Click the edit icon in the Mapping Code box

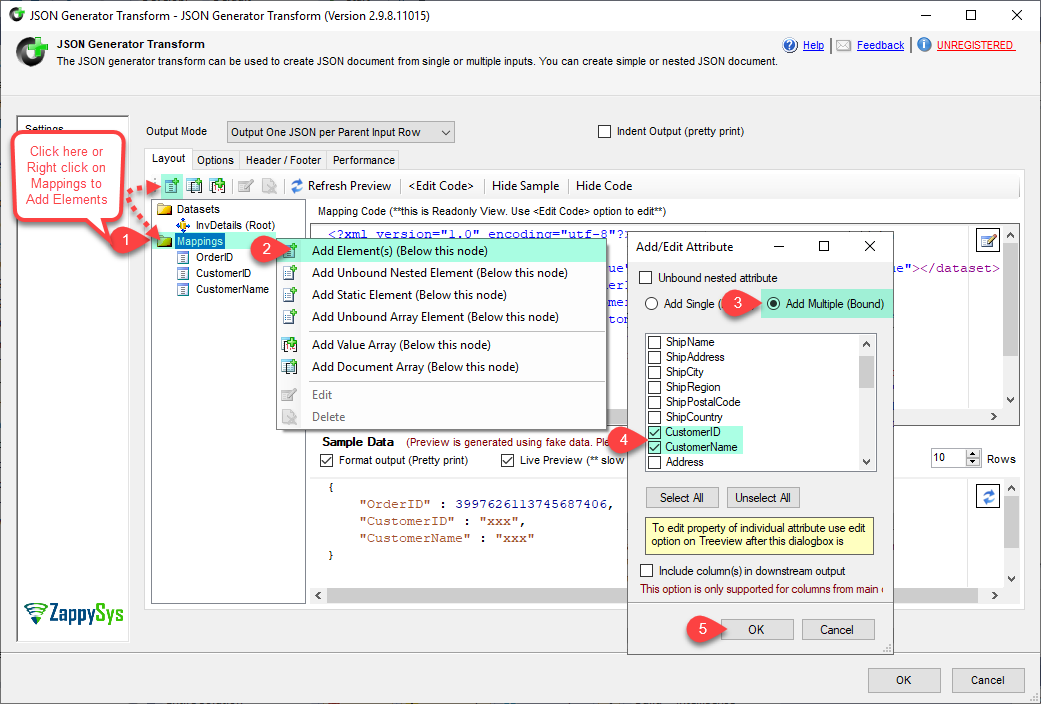point(988,240)
